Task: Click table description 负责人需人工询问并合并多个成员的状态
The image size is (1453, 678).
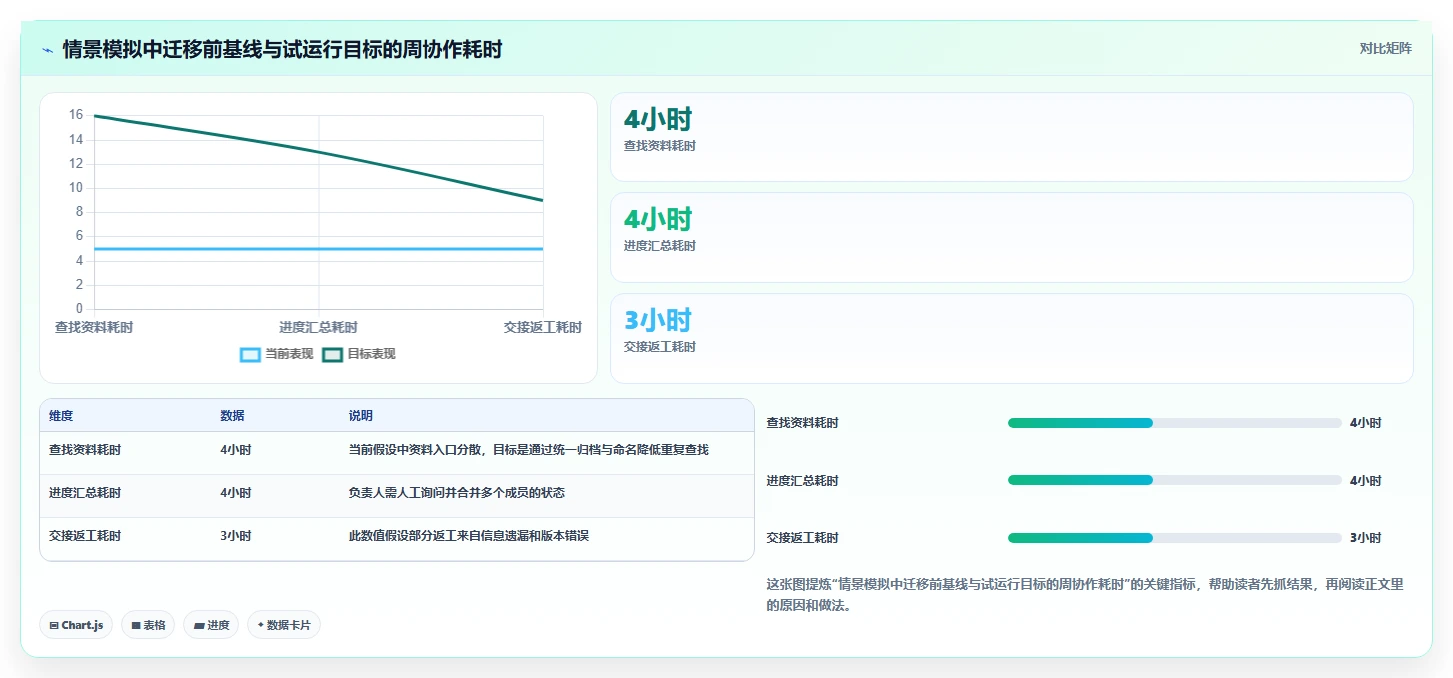Action: [457, 493]
